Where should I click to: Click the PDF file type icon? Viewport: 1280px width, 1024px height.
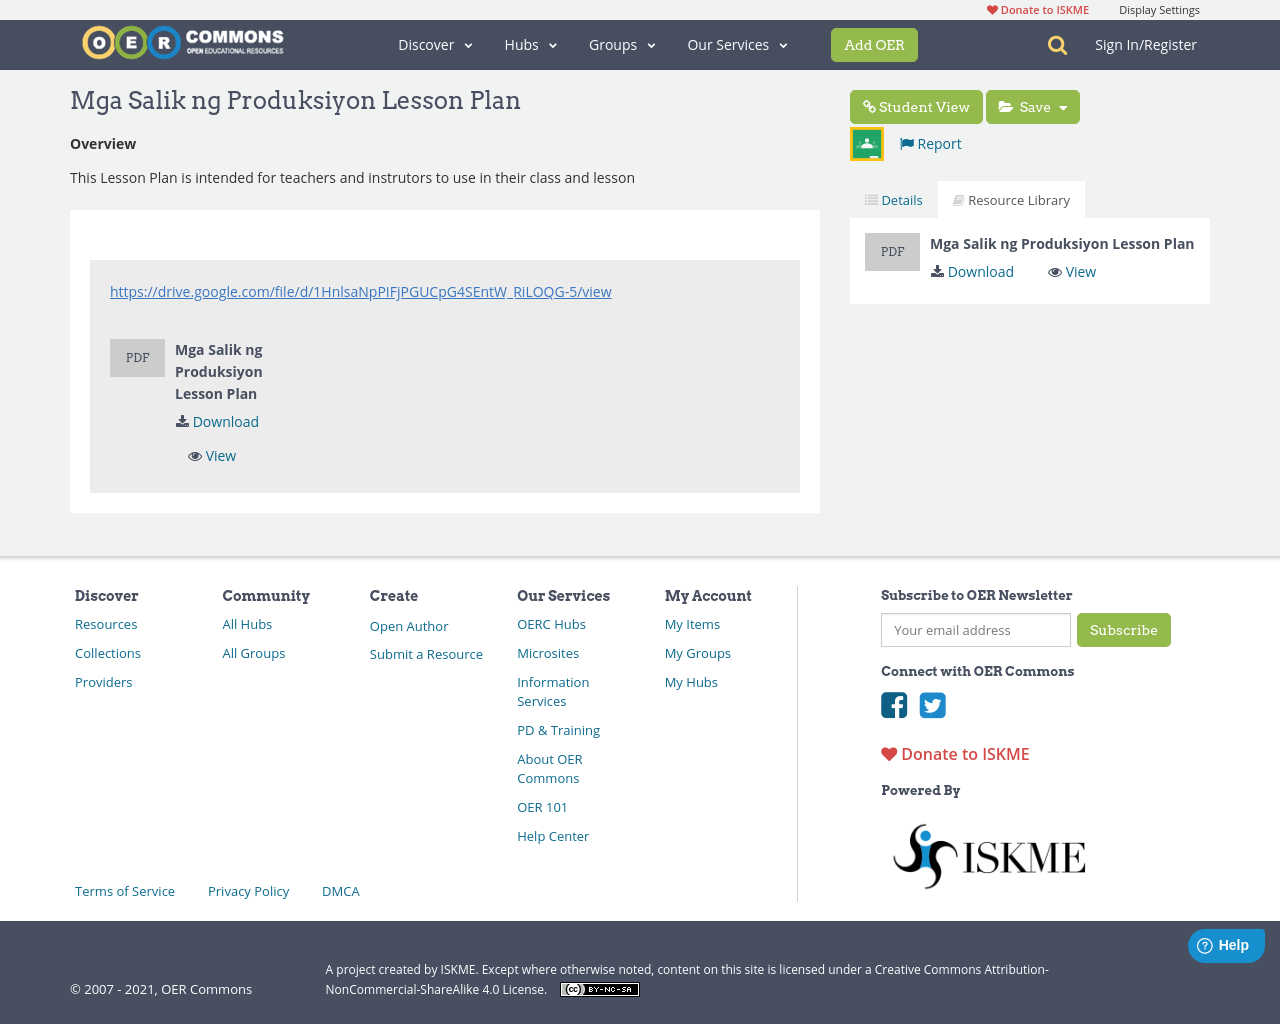(137, 356)
